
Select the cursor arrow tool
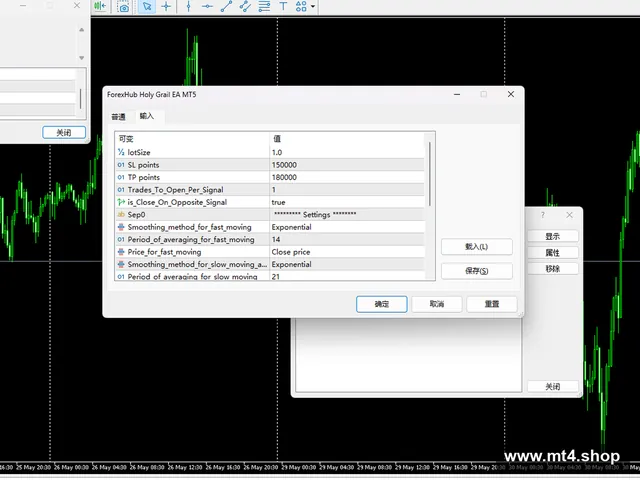point(147,6)
